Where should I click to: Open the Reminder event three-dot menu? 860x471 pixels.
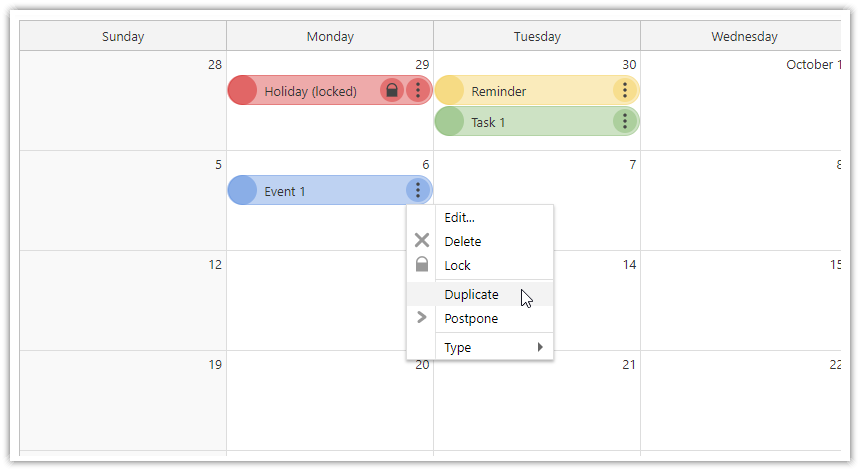click(x=625, y=91)
